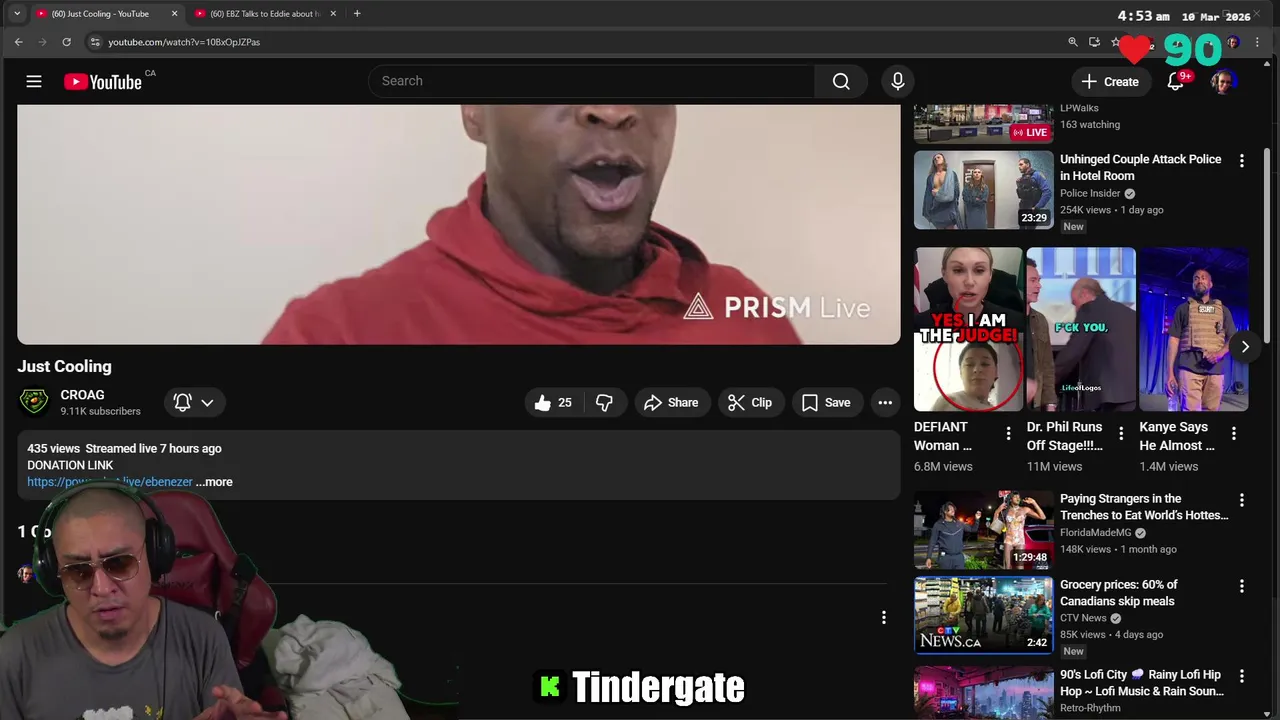Open the CROAG channel name link

pyautogui.click(x=82, y=395)
